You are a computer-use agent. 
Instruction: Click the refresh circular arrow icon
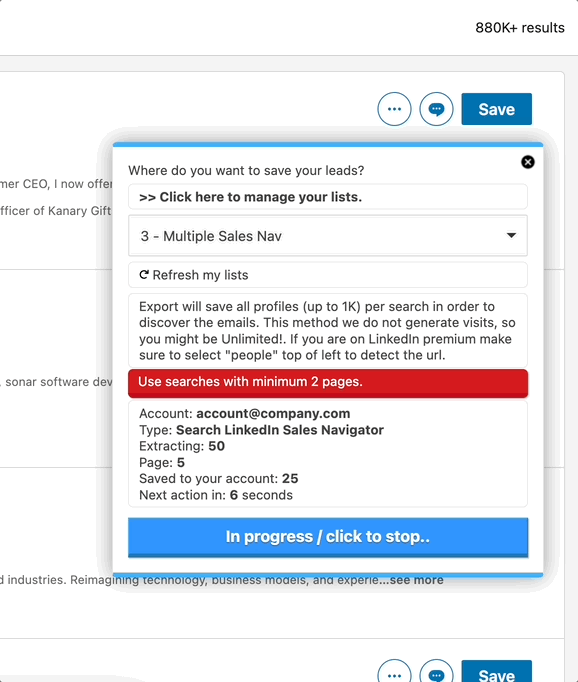click(x=144, y=275)
